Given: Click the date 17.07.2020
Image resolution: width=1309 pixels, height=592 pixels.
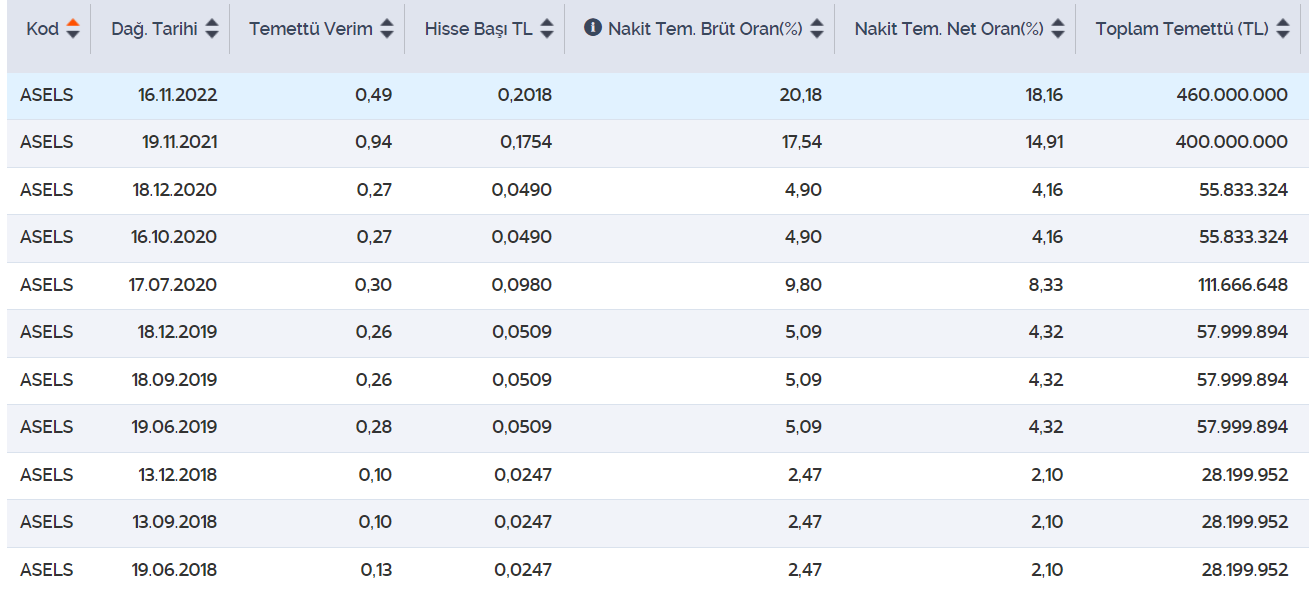Looking at the screenshot, I should 173,285.
